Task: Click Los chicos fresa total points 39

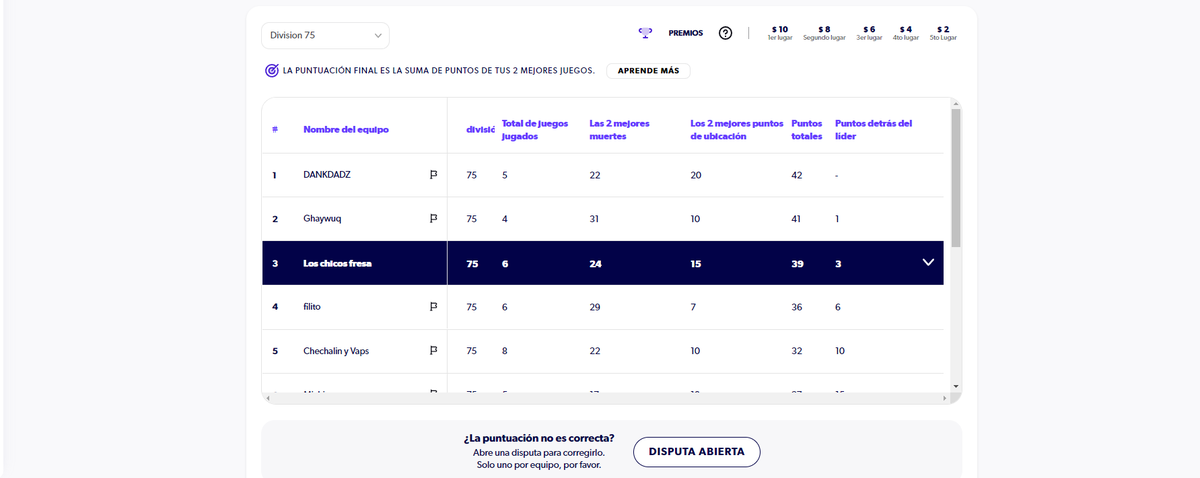Action: coord(797,263)
